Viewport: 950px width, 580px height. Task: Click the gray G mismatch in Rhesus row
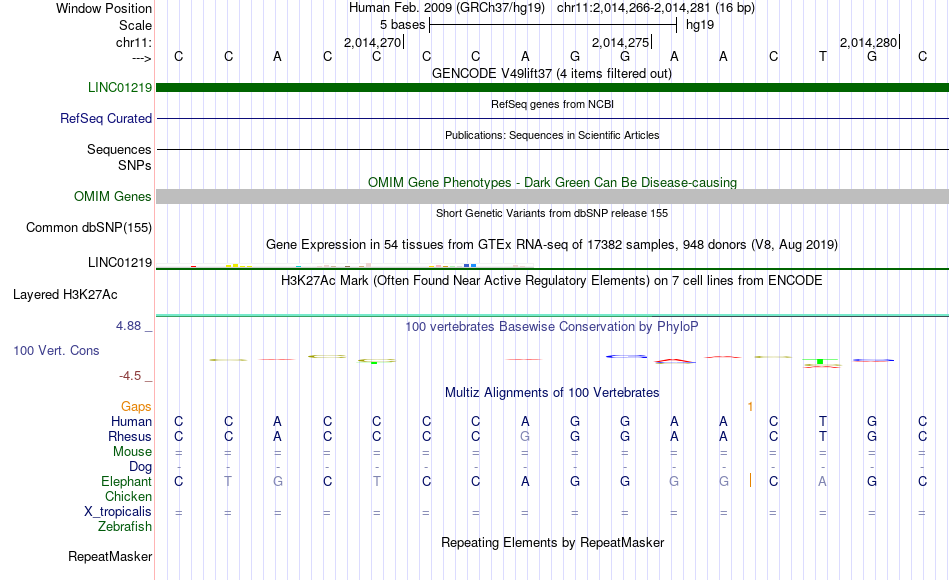pos(525,436)
